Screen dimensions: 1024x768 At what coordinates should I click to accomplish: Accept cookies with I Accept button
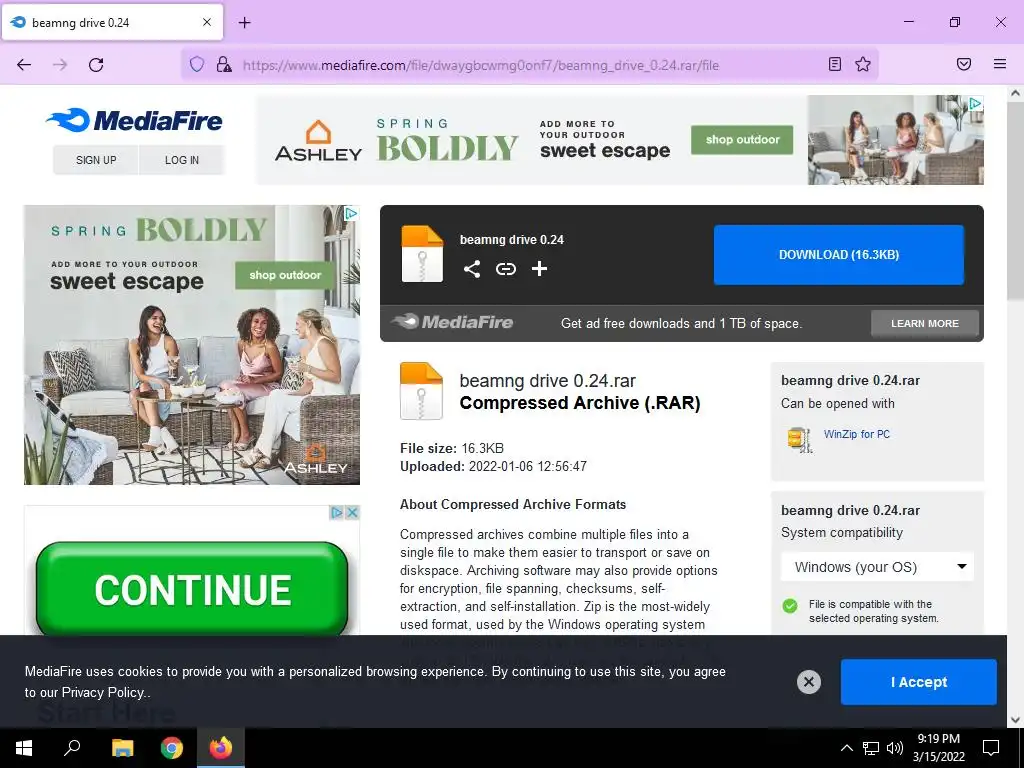pos(918,682)
